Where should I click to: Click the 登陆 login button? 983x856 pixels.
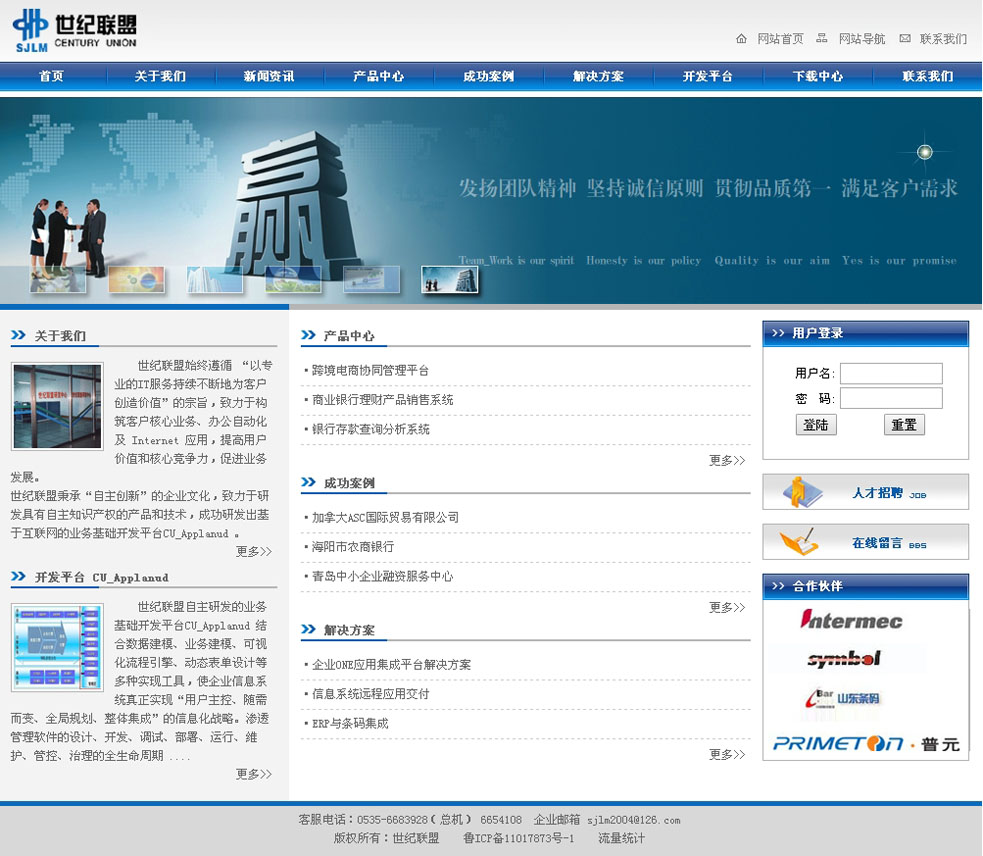816,425
